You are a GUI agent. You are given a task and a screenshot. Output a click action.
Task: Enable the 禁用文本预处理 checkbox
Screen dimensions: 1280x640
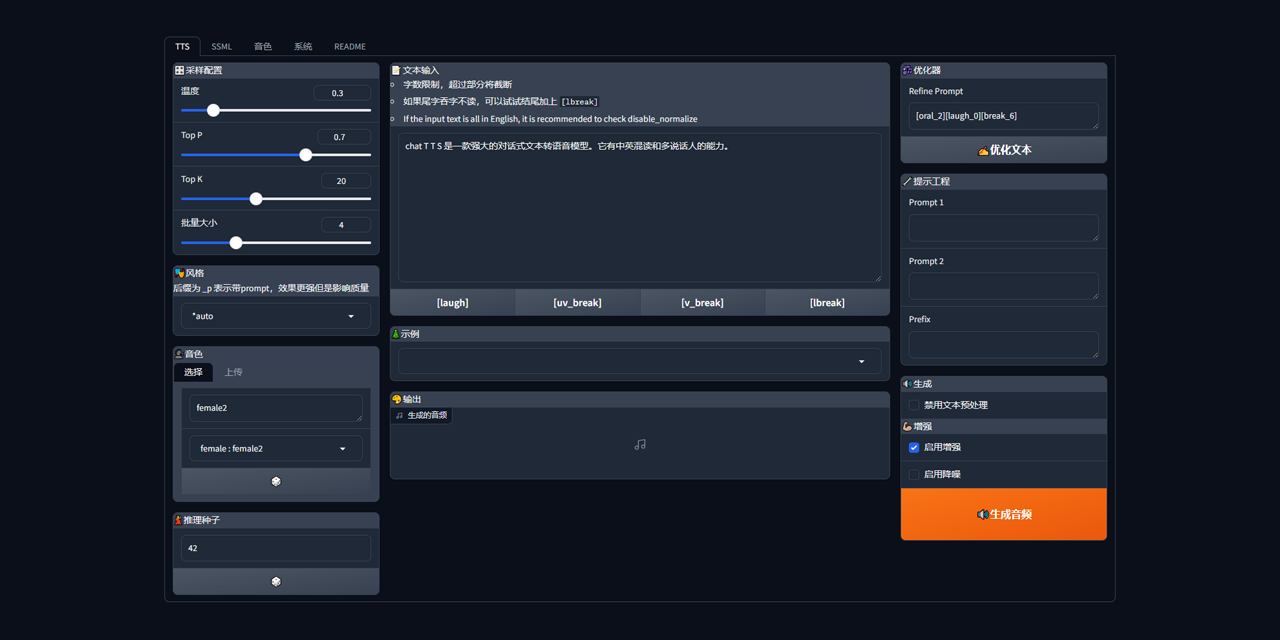[914, 405]
